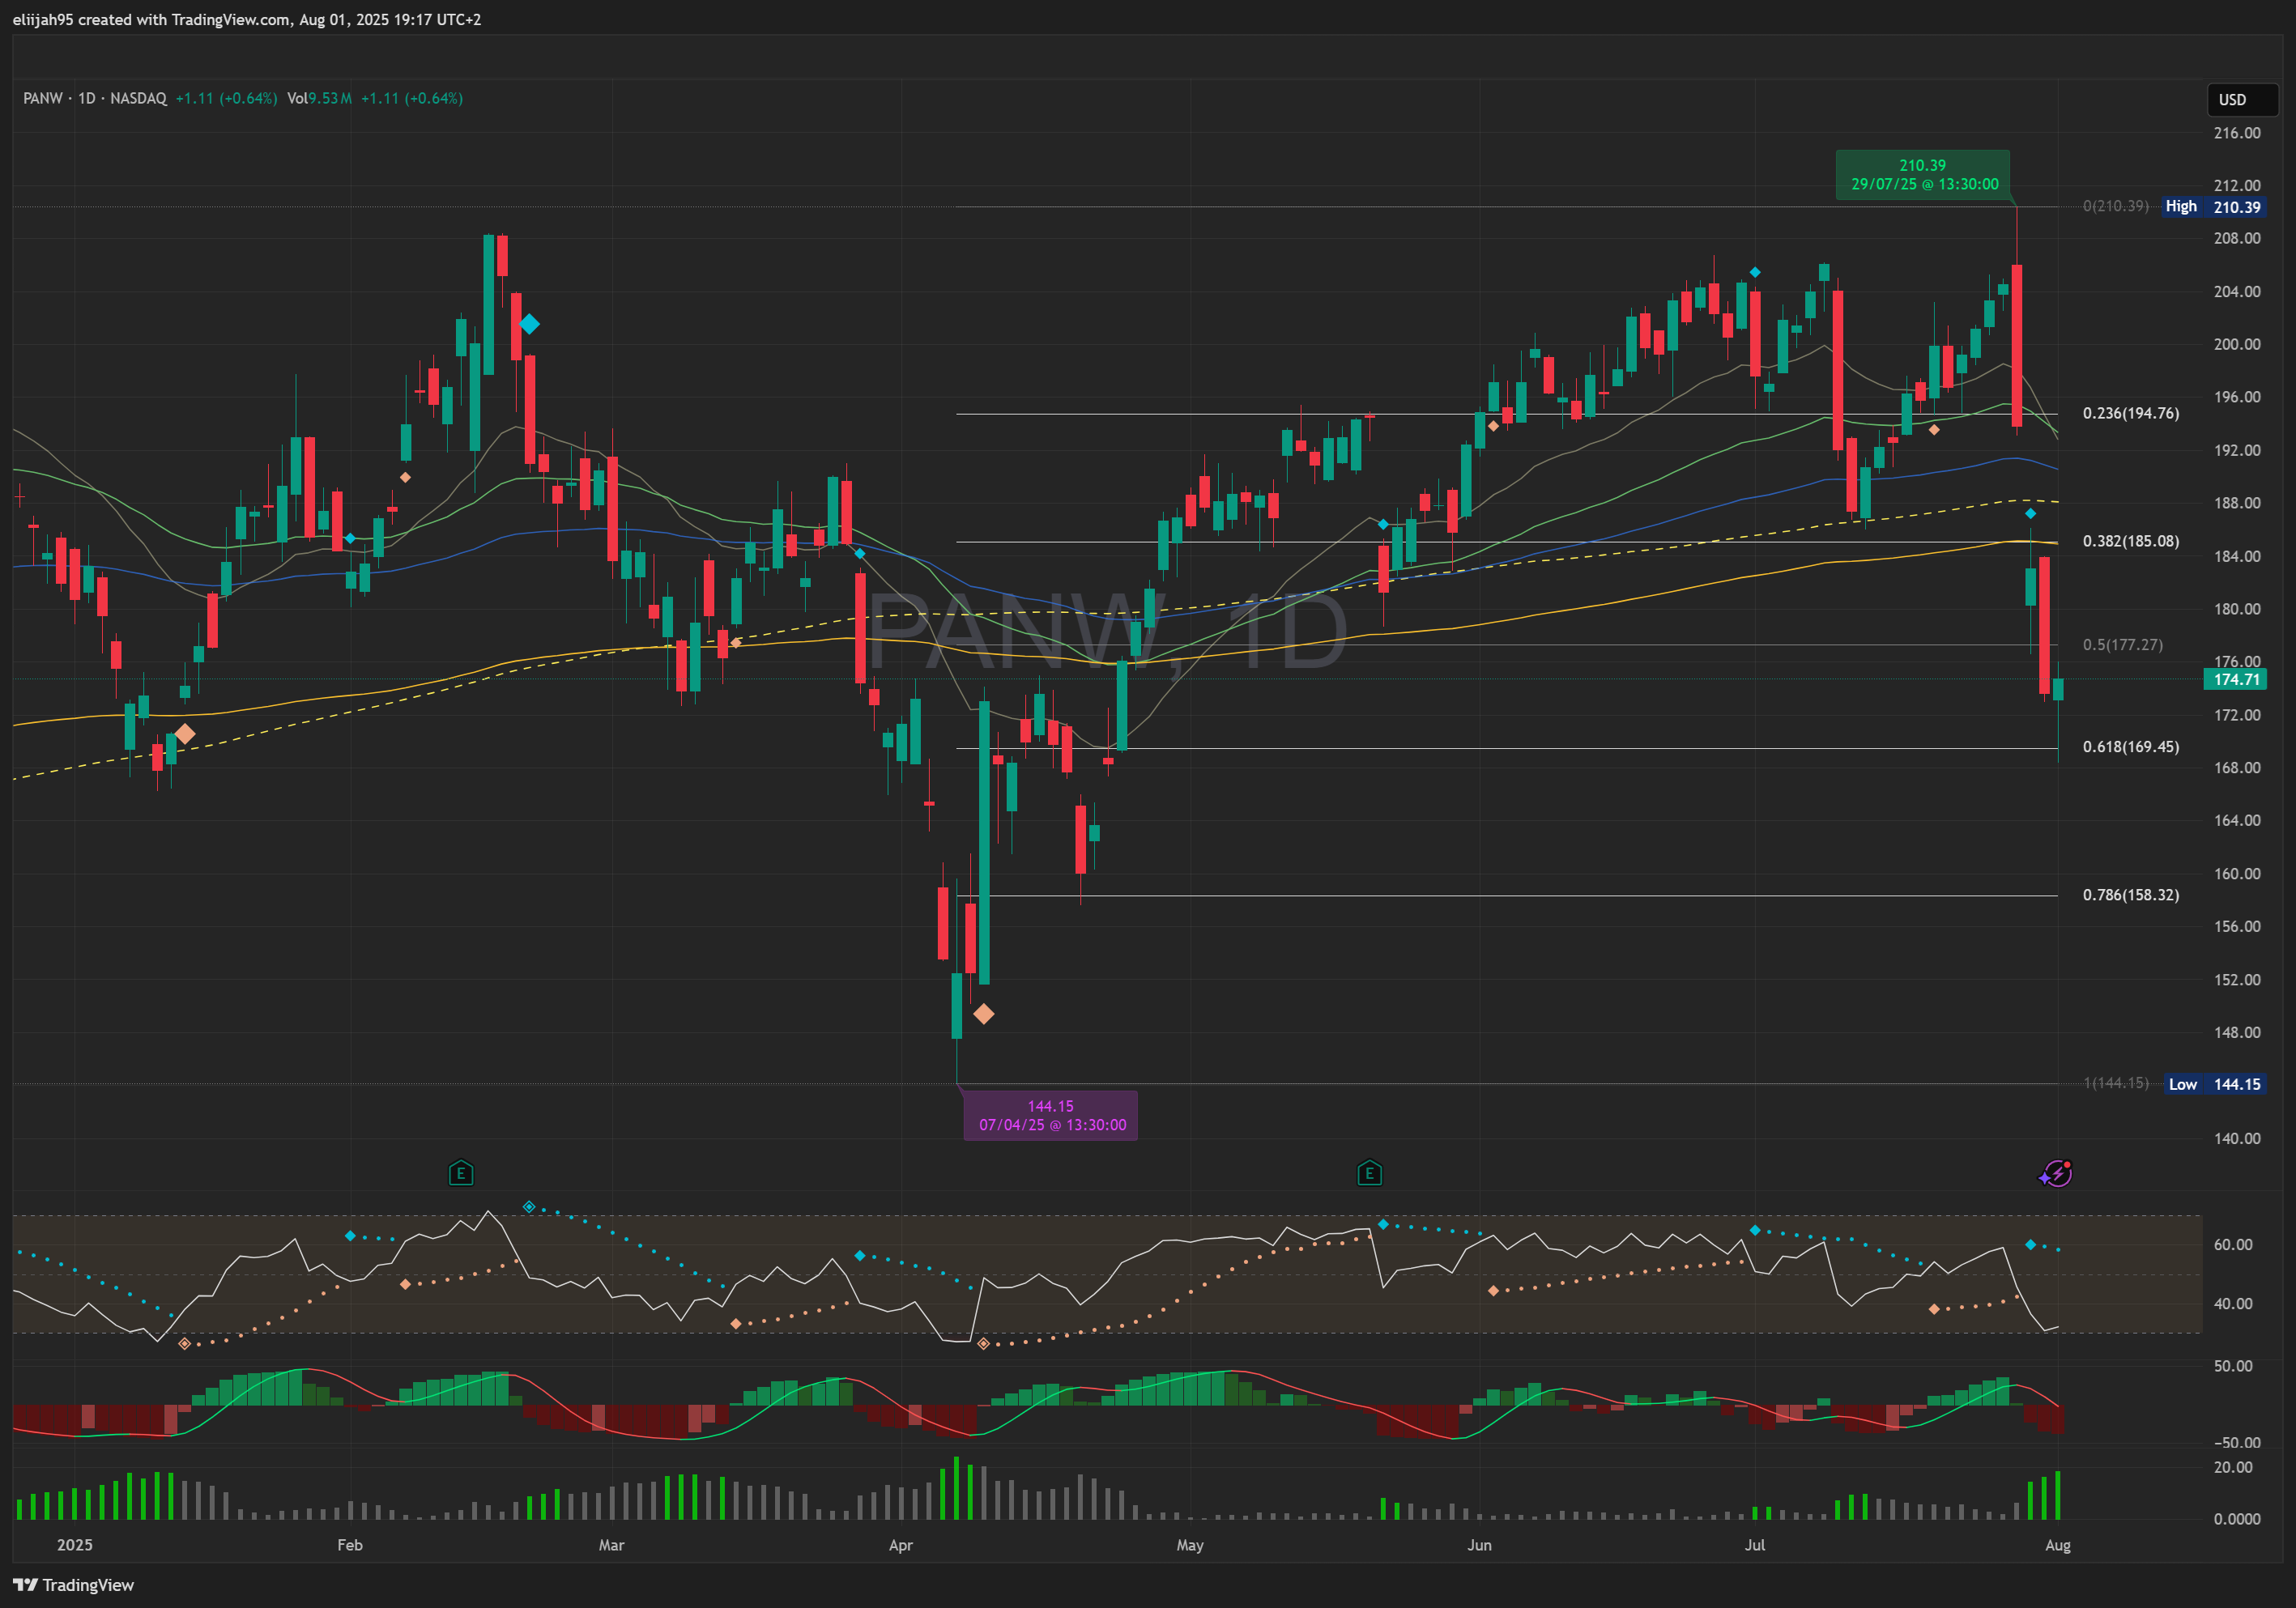Select the 0(210.39) Fibonacci level label
Image resolution: width=2296 pixels, height=1608 pixels.
(x=2116, y=206)
